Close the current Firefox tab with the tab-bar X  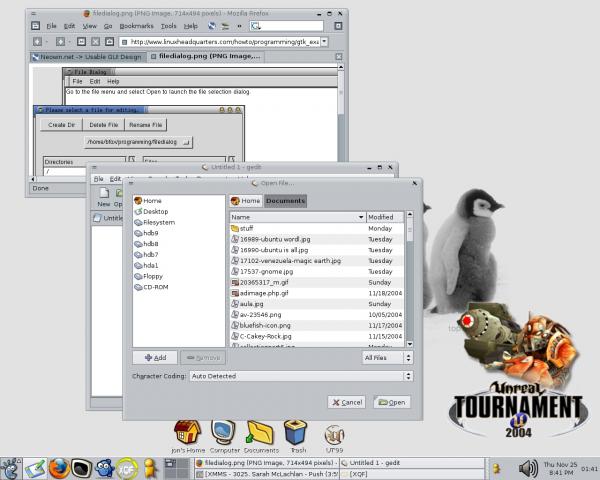(x=339, y=57)
